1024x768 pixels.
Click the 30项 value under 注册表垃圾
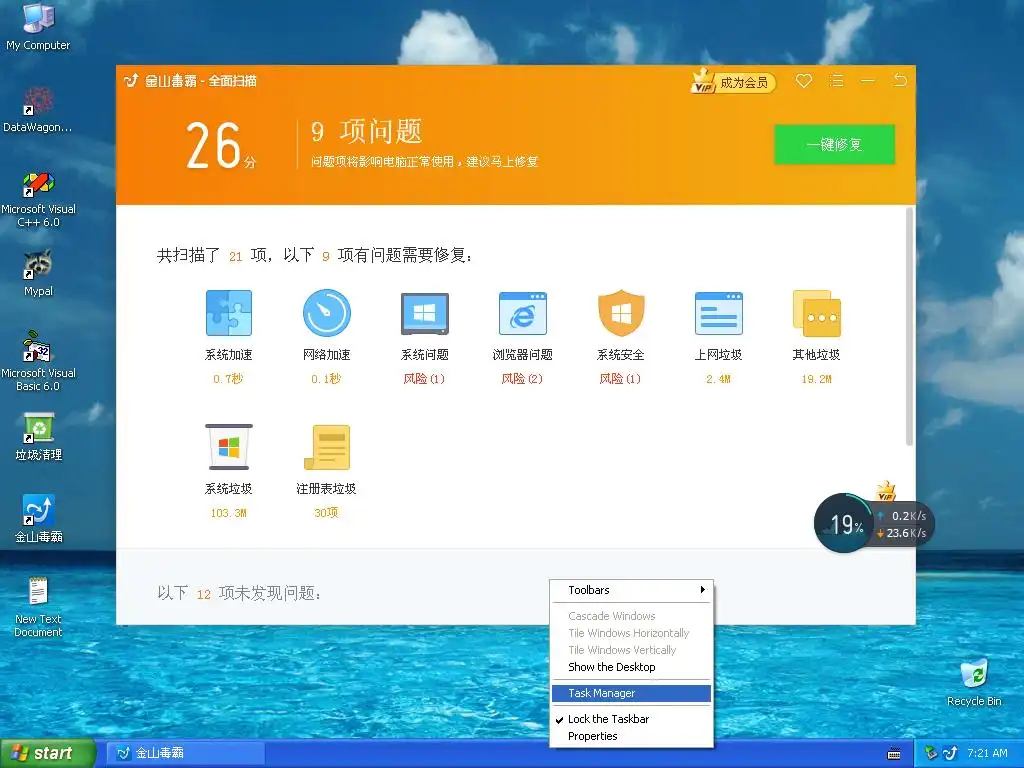pyautogui.click(x=327, y=513)
